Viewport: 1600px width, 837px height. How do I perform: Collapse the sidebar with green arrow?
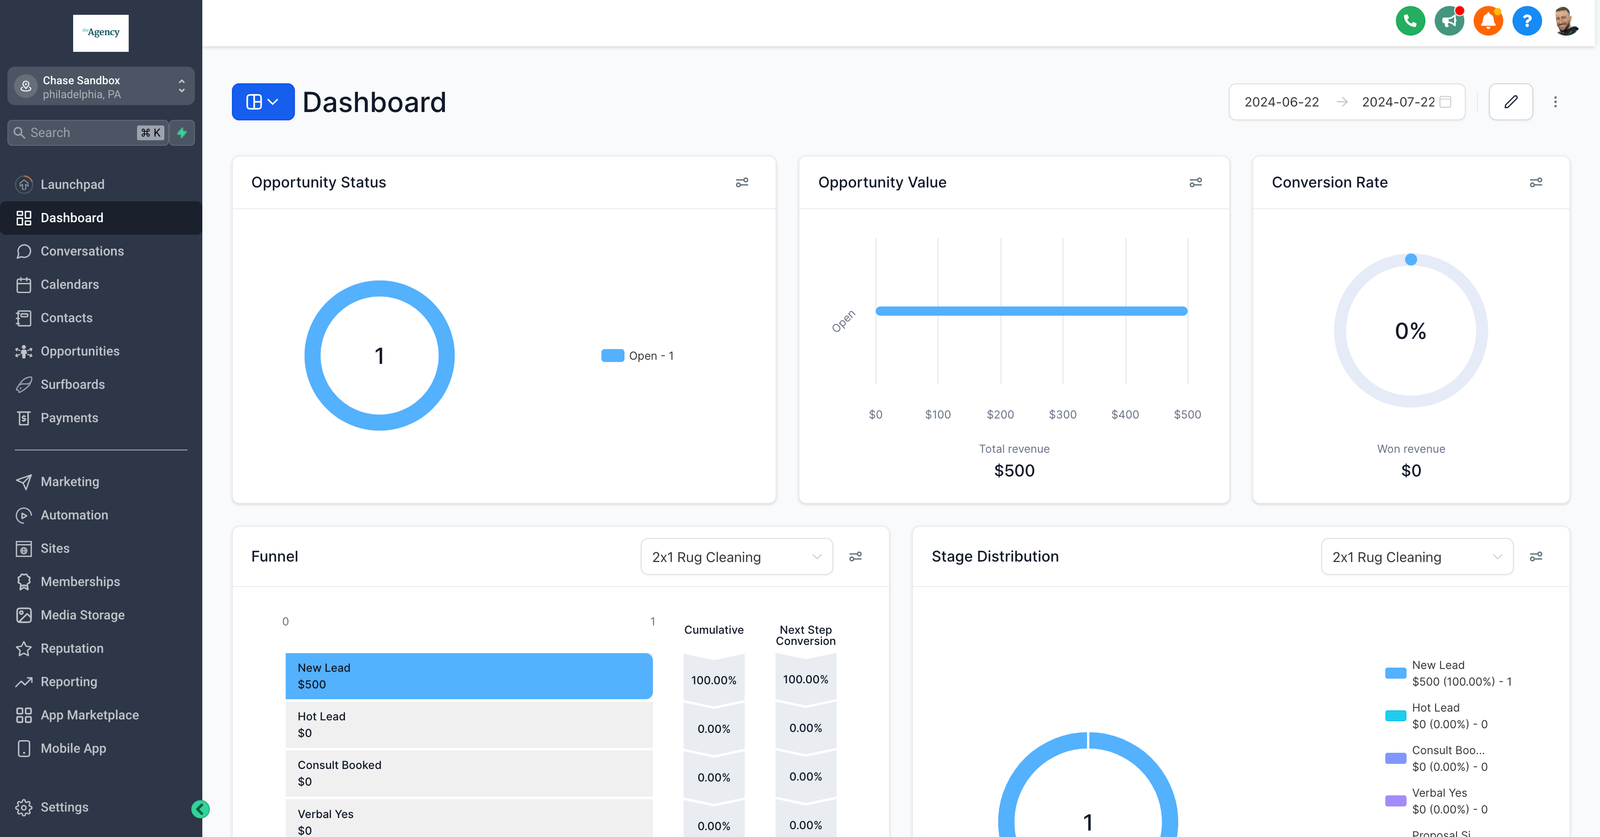pos(200,809)
